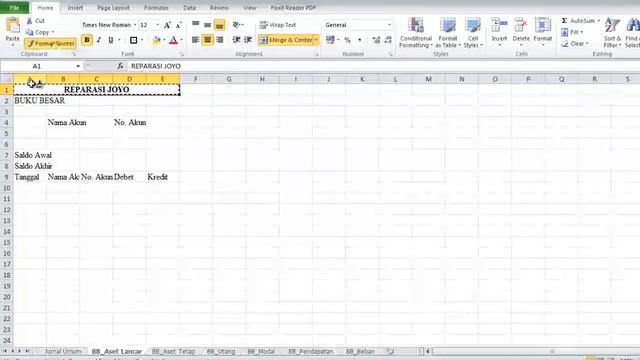Screen dimensions: 640x360
Task: Click the Orientation text rotation icon
Action: (236, 24)
